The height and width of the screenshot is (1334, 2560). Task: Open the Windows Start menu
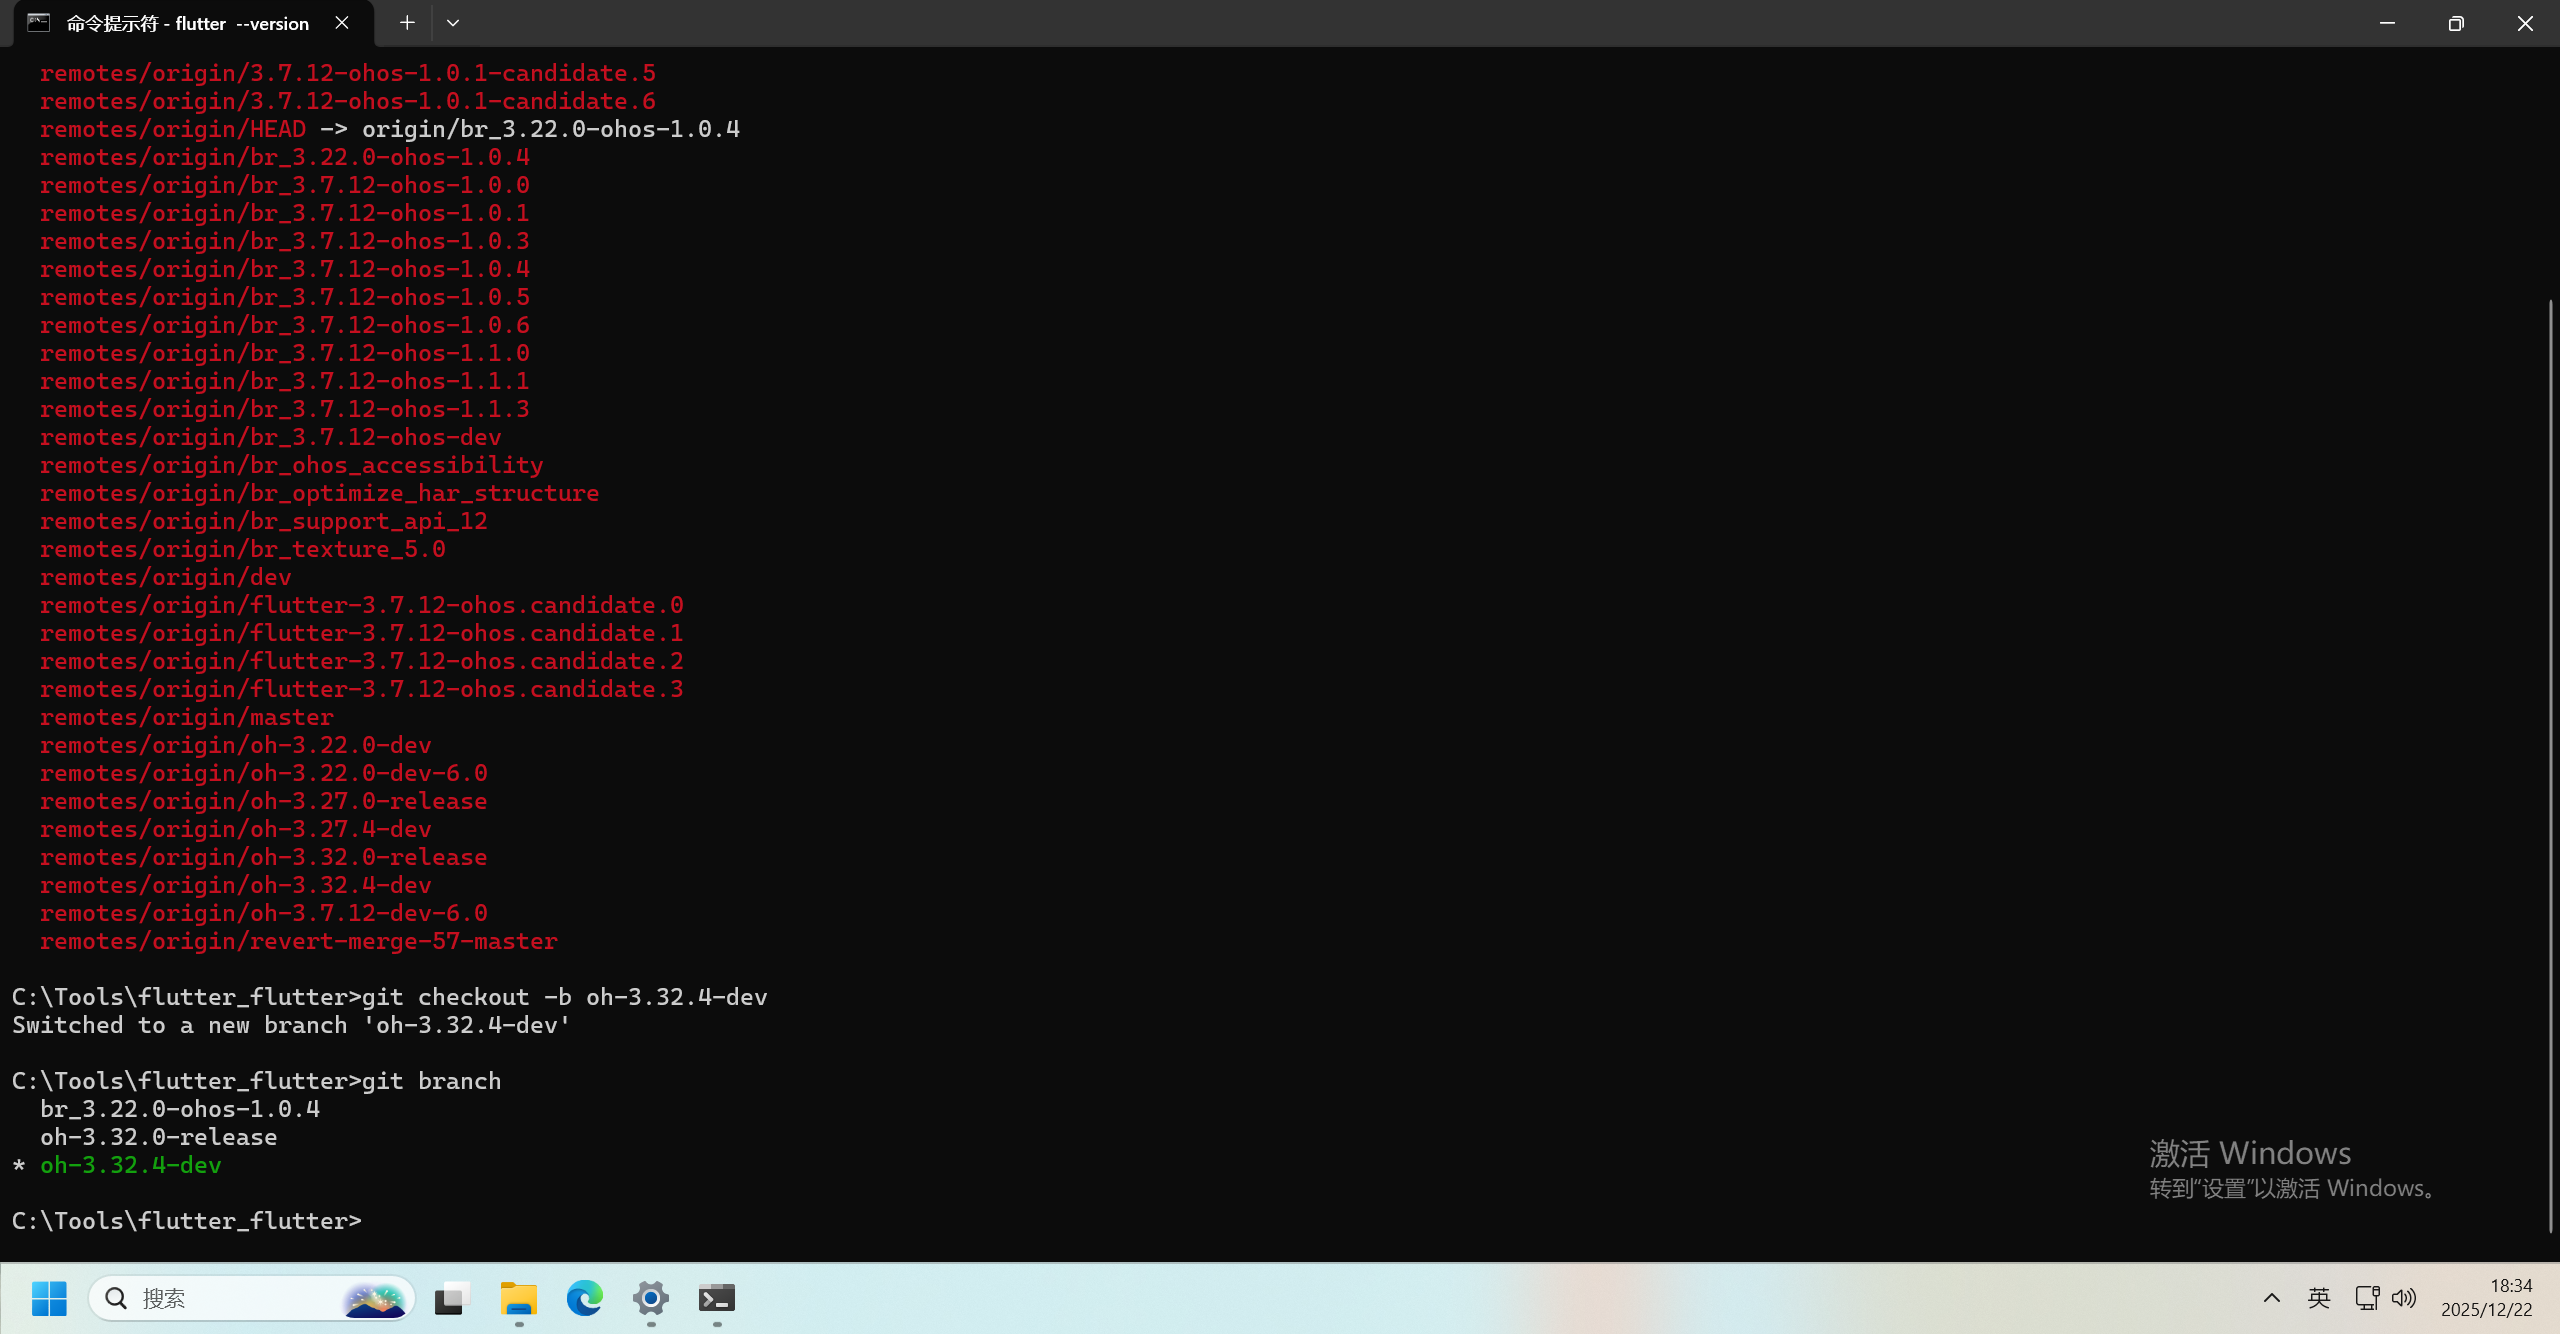coord(49,1298)
